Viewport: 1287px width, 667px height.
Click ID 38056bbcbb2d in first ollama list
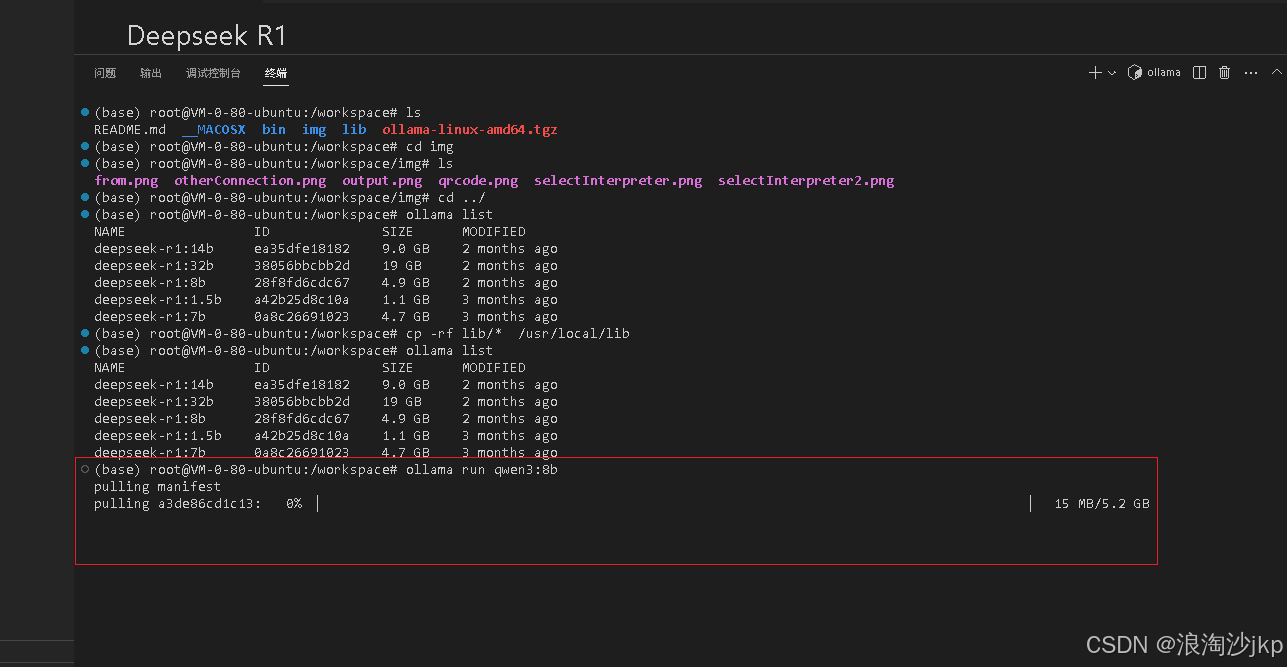coord(302,265)
